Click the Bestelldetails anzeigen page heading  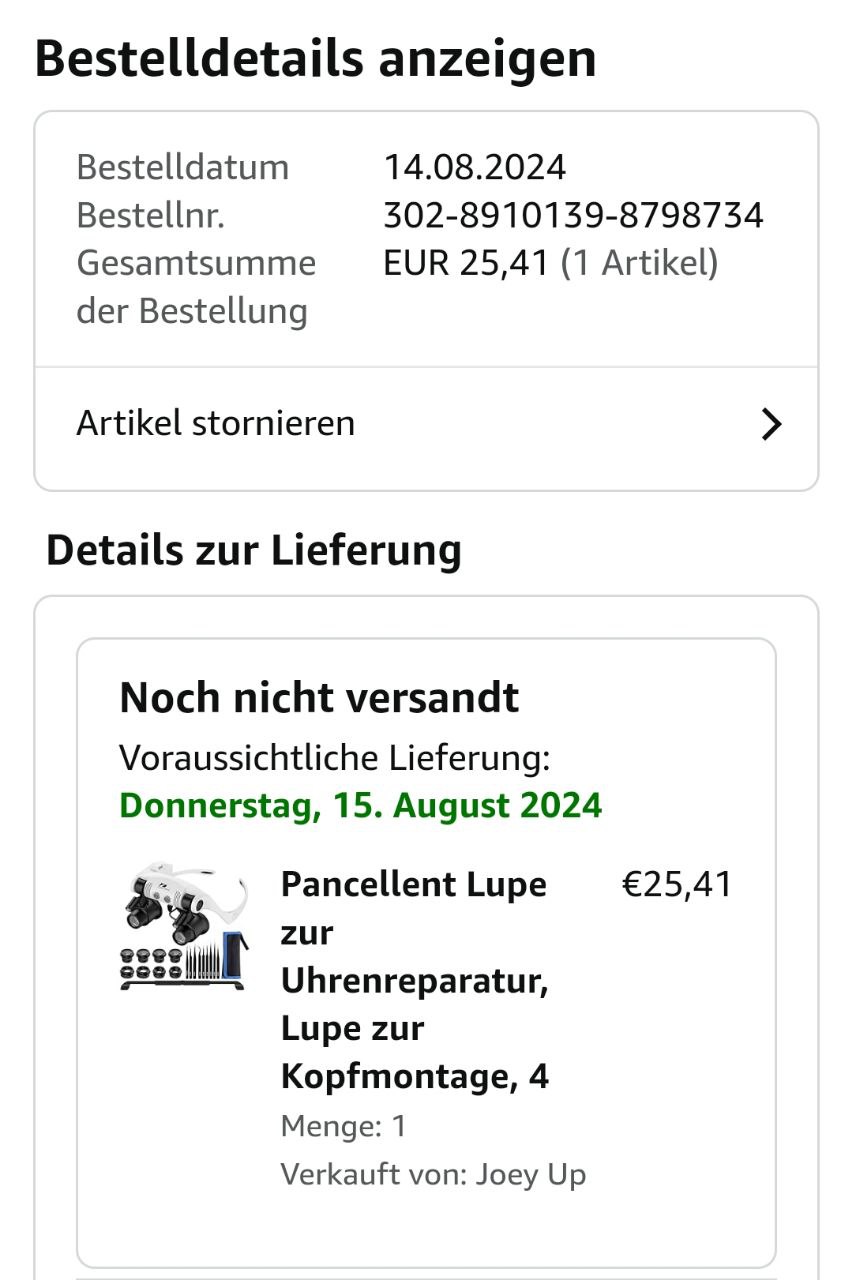[x=315, y=59]
